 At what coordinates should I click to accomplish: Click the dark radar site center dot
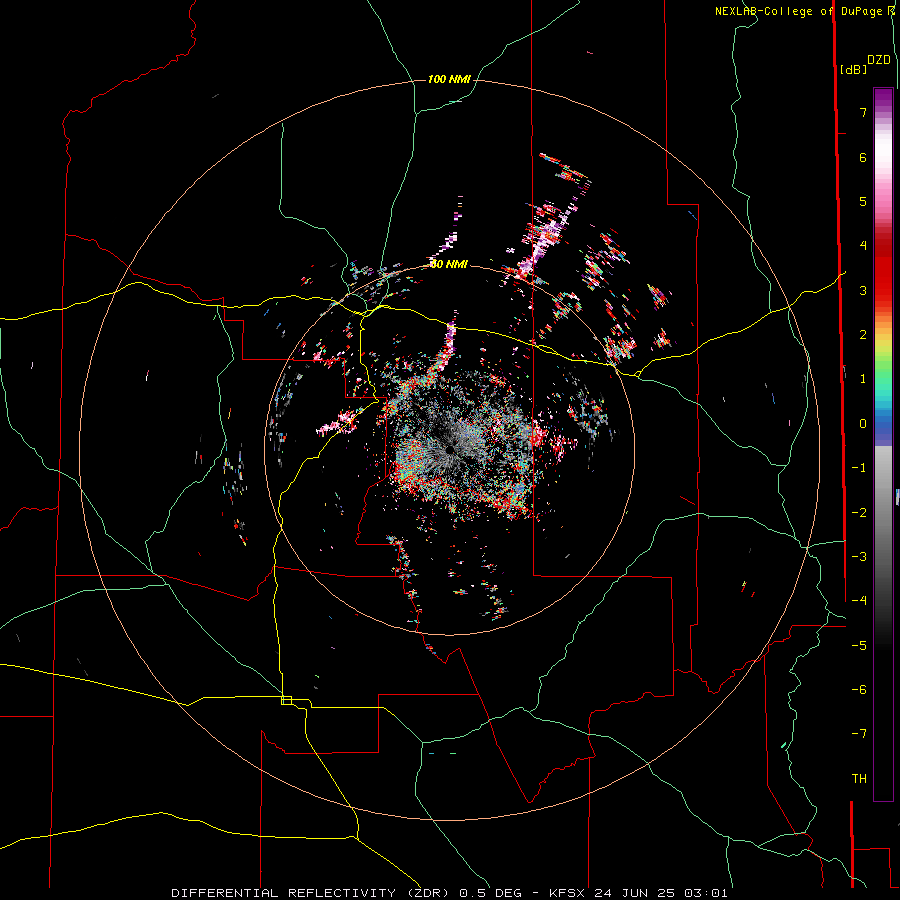point(450,448)
